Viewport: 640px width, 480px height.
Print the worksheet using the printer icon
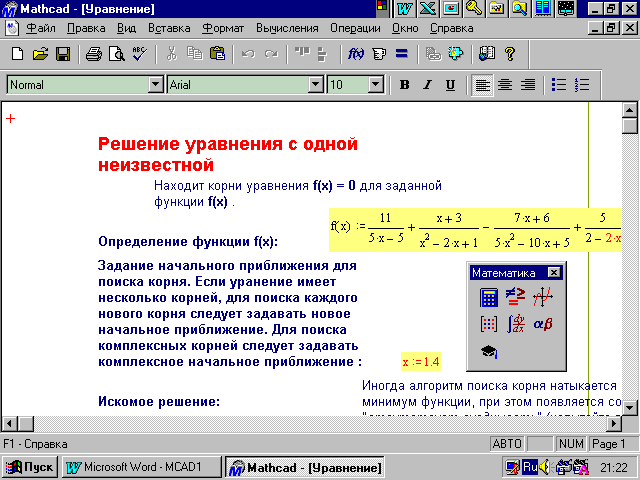click(93, 54)
